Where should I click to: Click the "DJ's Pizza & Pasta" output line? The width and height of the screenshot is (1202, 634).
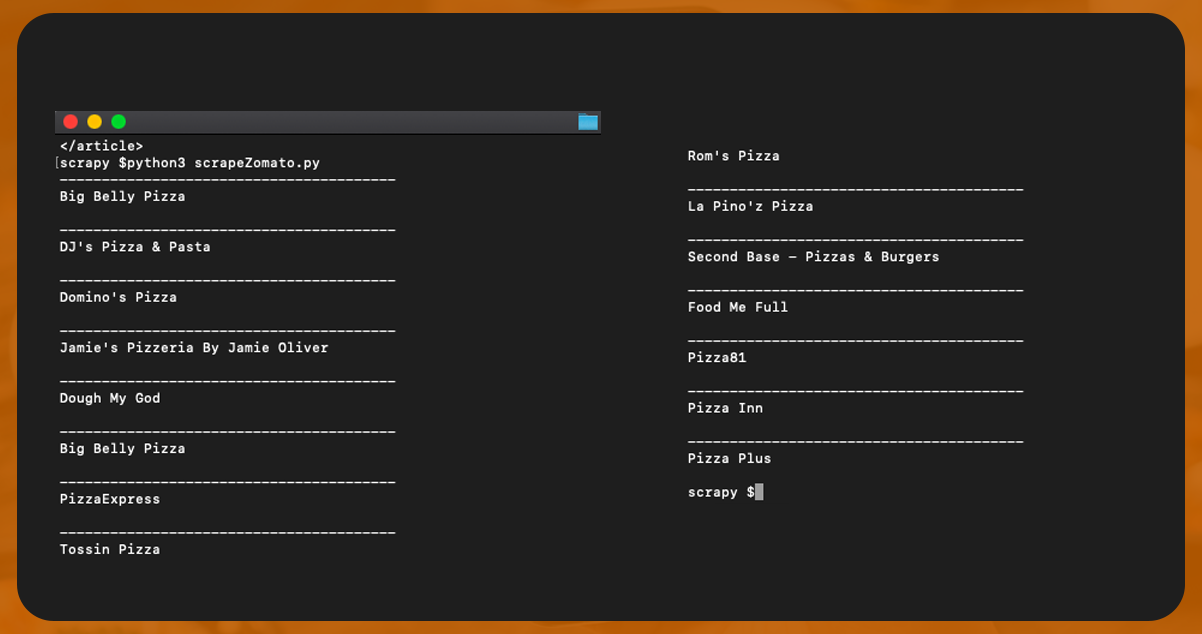[x=135, y=247]
